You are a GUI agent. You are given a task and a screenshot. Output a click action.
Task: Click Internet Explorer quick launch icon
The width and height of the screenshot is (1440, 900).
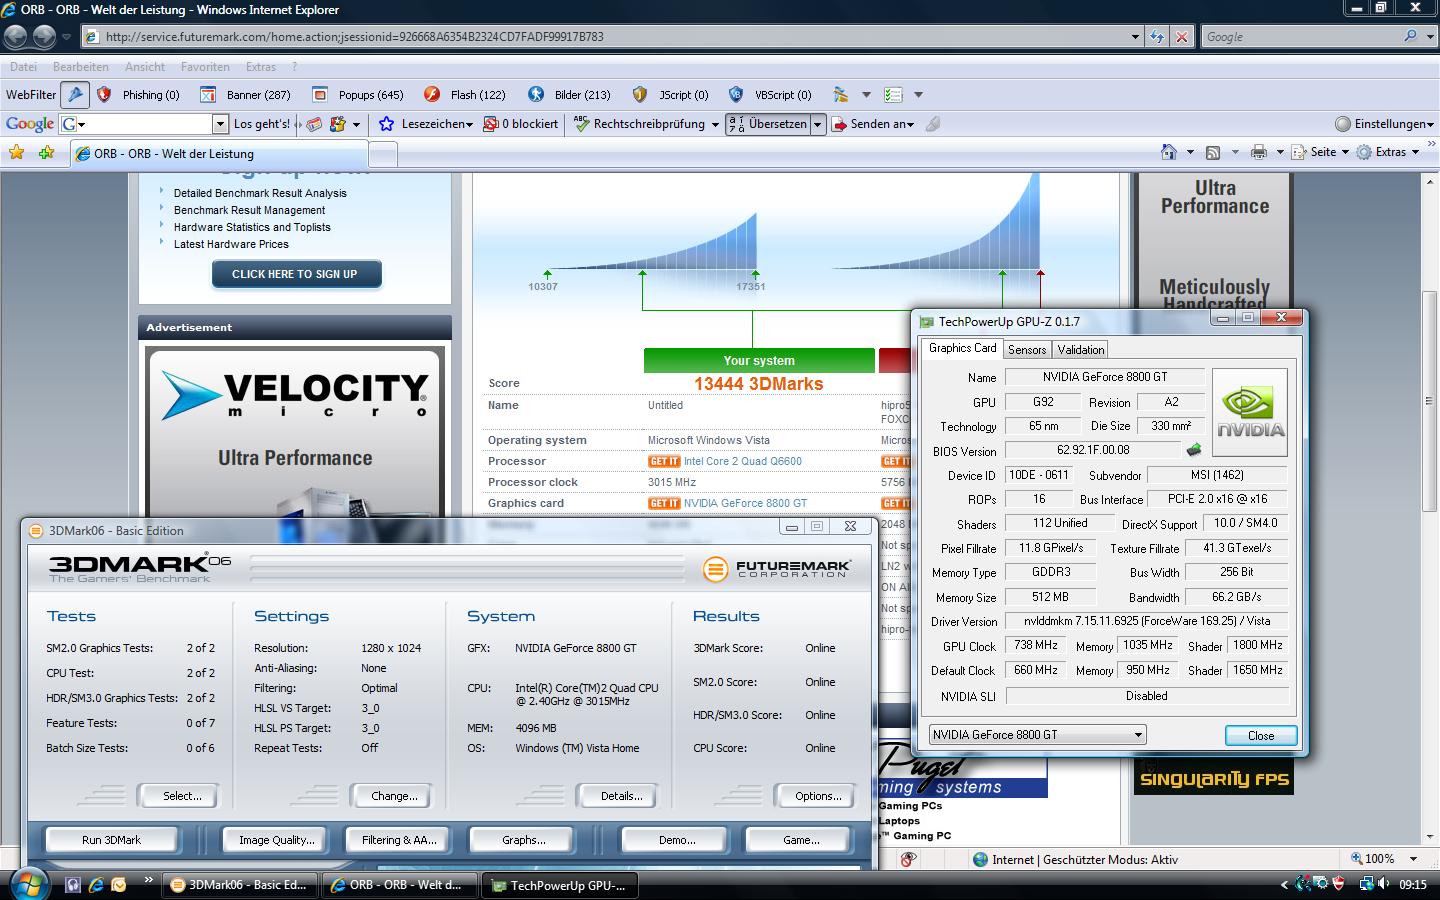tap(96, 885)
